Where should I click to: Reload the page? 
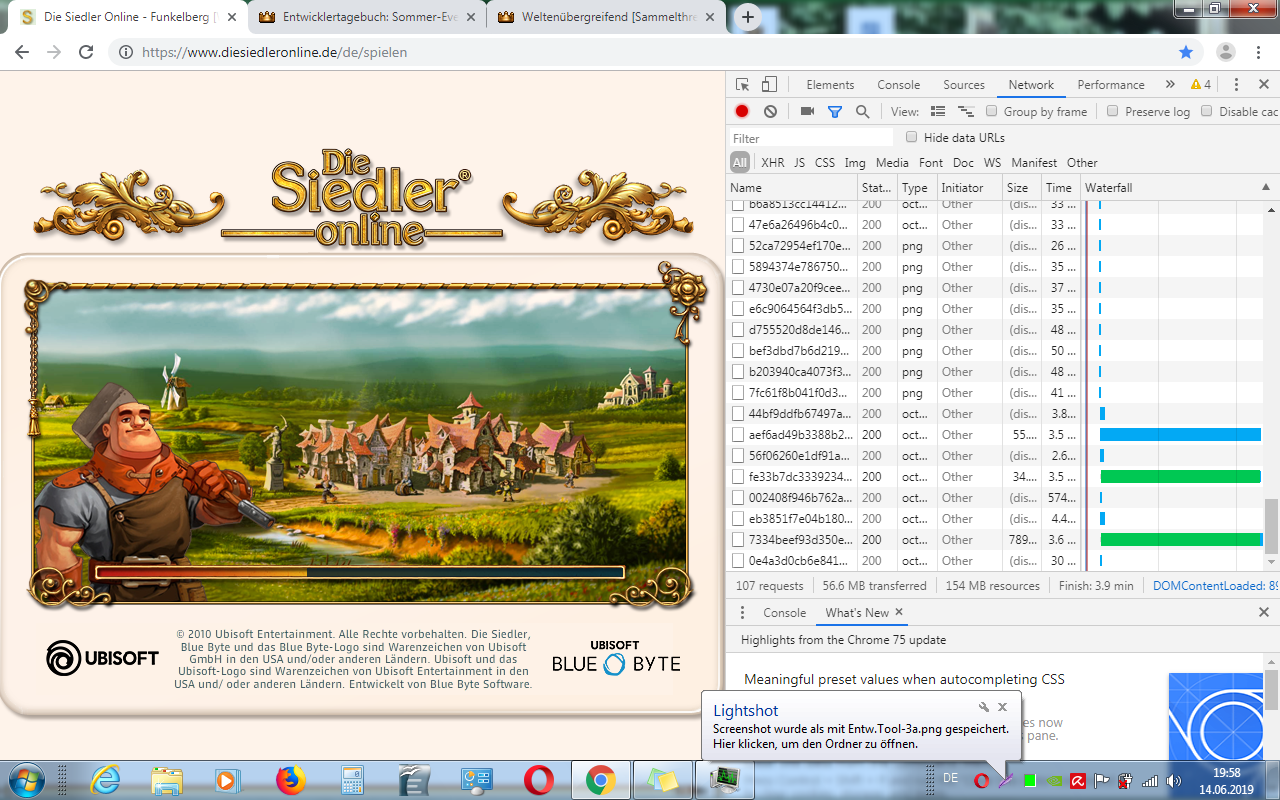coord(86,52)
